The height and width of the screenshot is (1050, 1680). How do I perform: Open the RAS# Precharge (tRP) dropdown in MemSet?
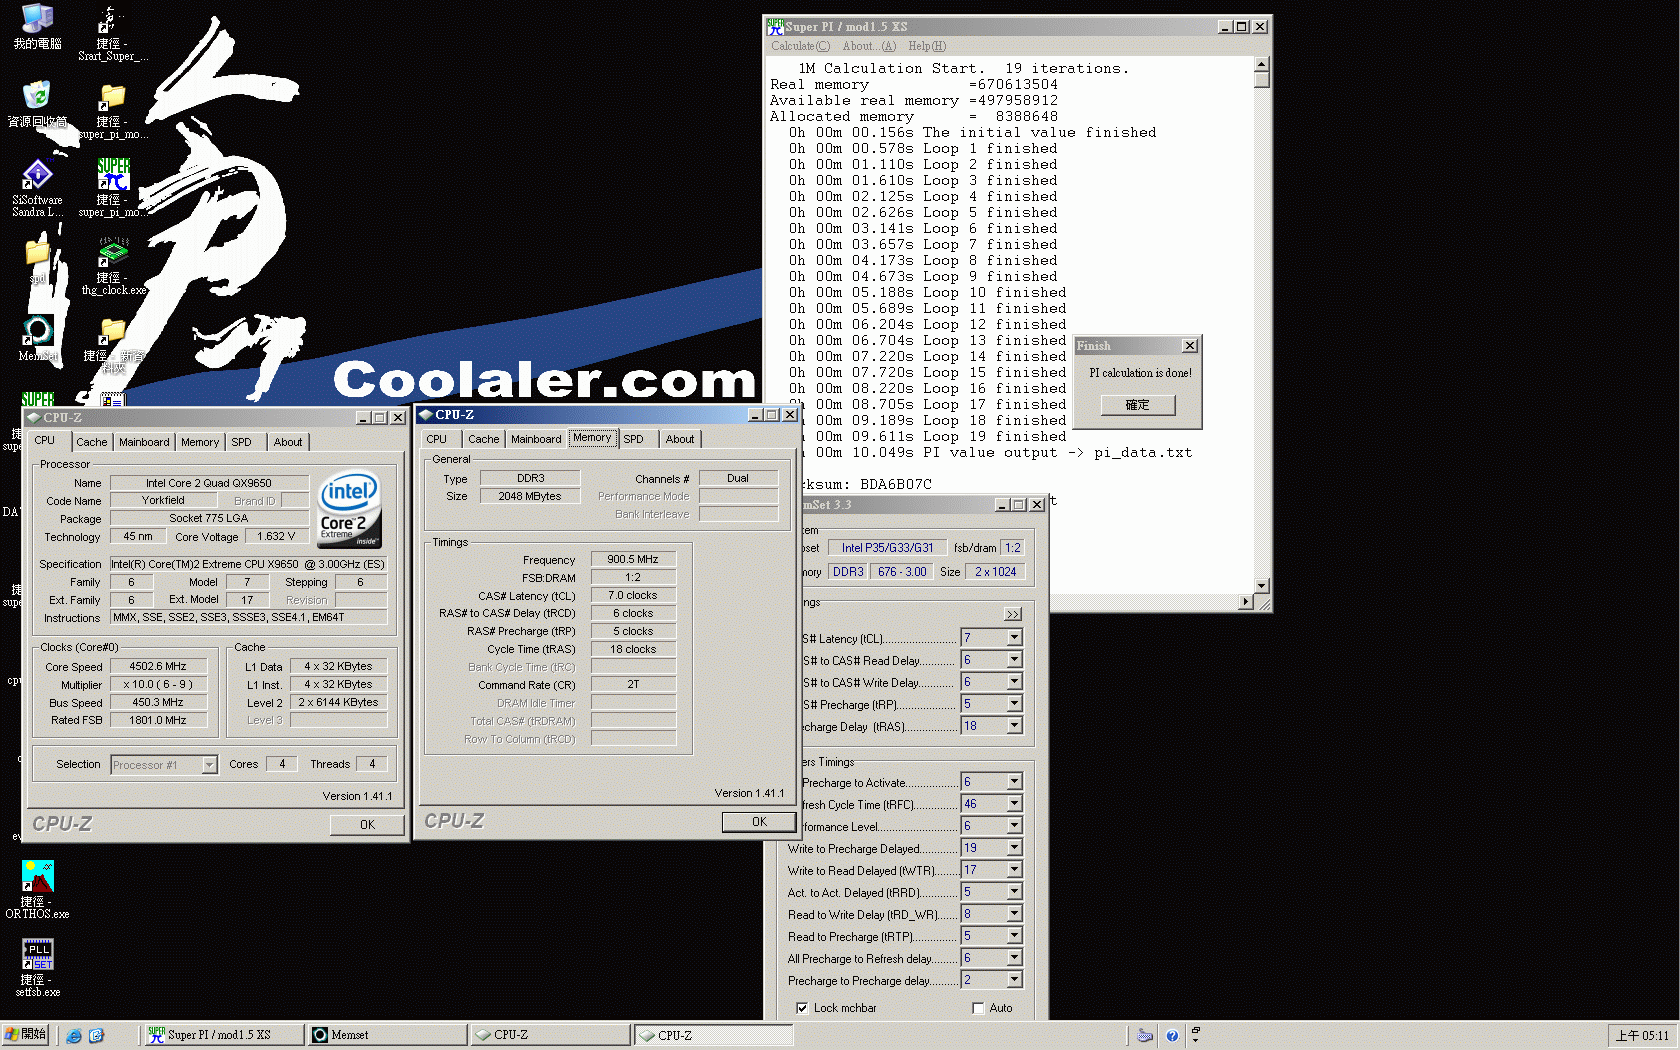[x=1014, y=704]
